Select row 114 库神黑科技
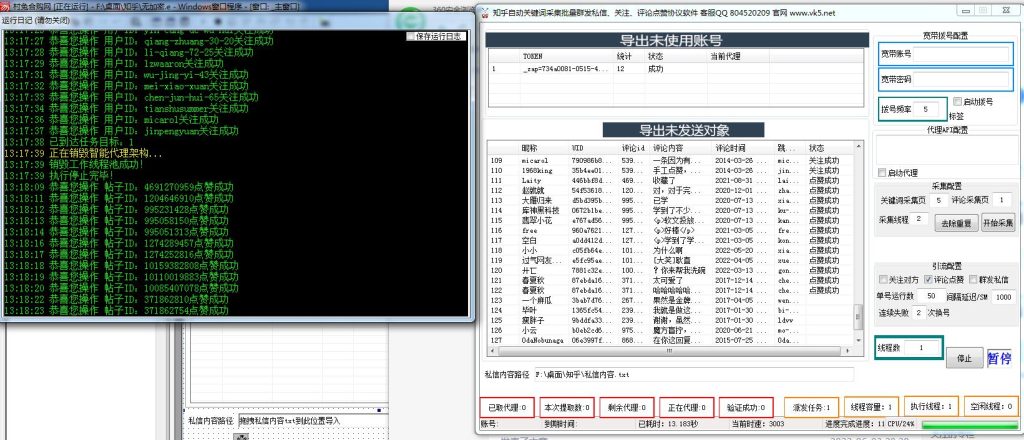The width and height of the screenshot is (1024, 440). click(x=671, y=210)
